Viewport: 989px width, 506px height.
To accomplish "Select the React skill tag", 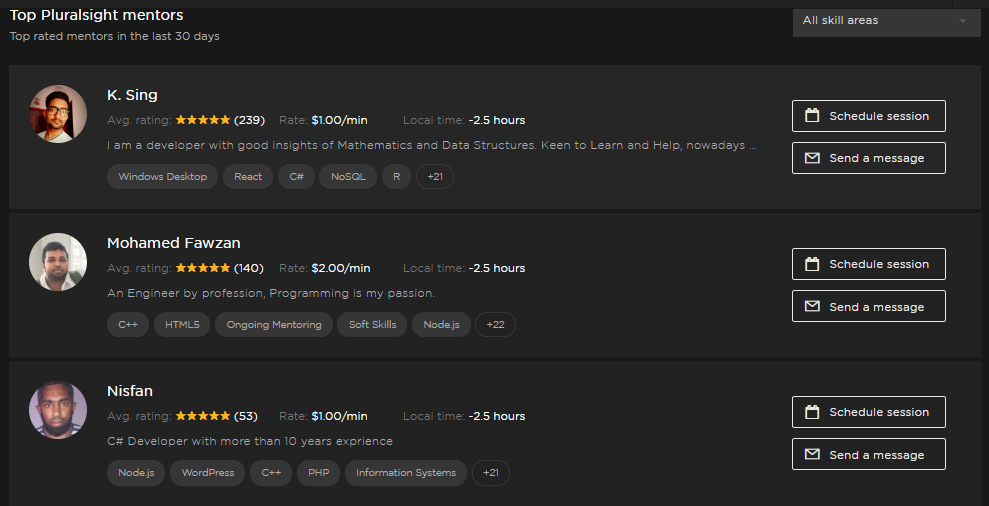I will click(x=248, y=177).
